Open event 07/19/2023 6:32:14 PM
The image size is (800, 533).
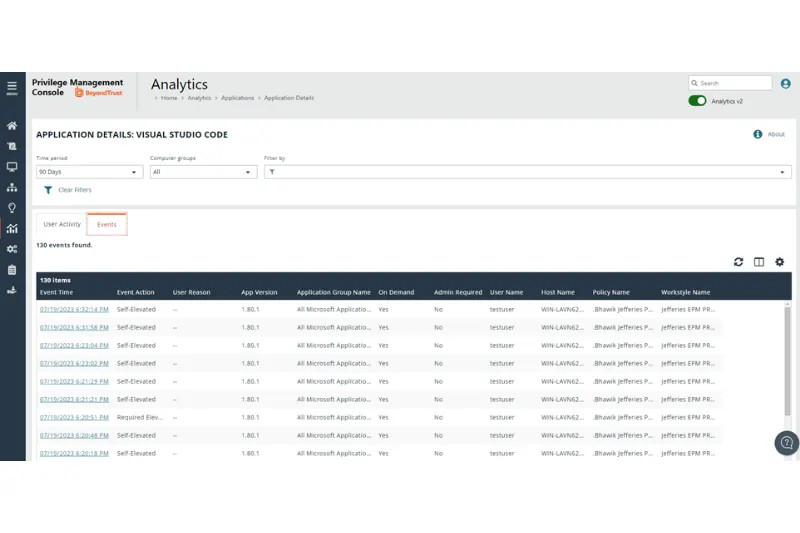coord(74,310)
